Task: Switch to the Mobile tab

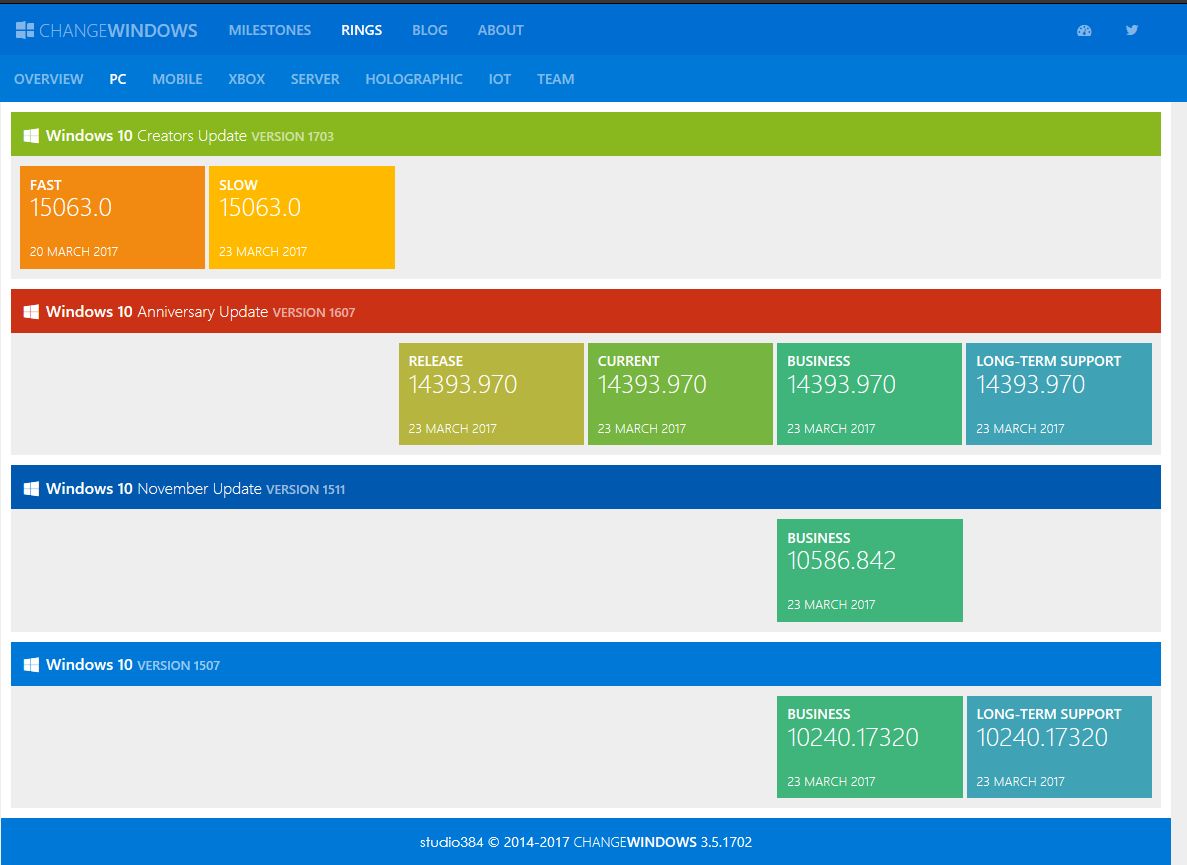Action: pyautogui.click(x=177, y=79)
